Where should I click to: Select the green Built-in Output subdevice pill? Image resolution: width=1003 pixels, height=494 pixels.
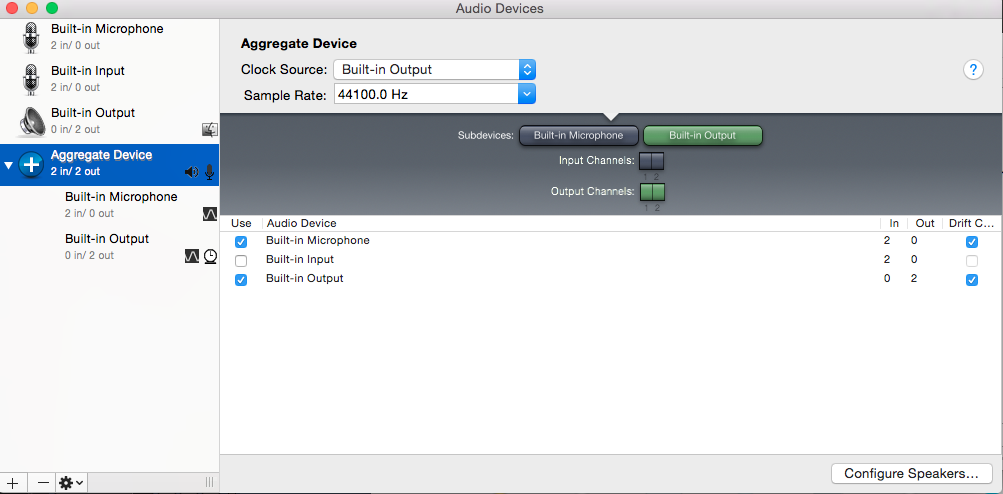[x=702, y=136]
